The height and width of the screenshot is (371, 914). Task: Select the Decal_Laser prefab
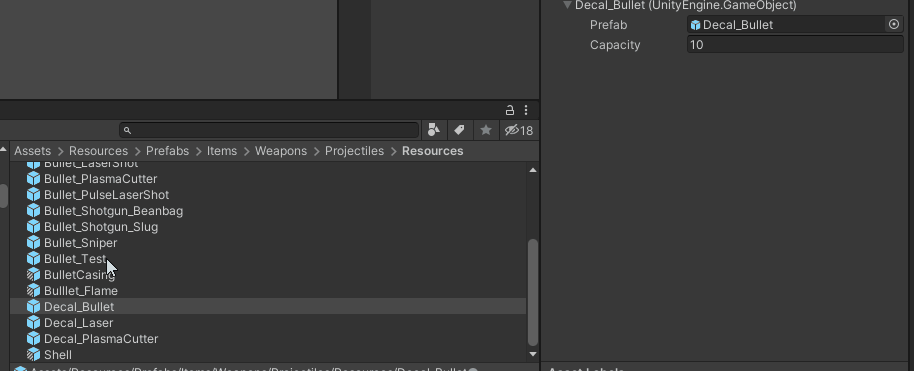70,323
